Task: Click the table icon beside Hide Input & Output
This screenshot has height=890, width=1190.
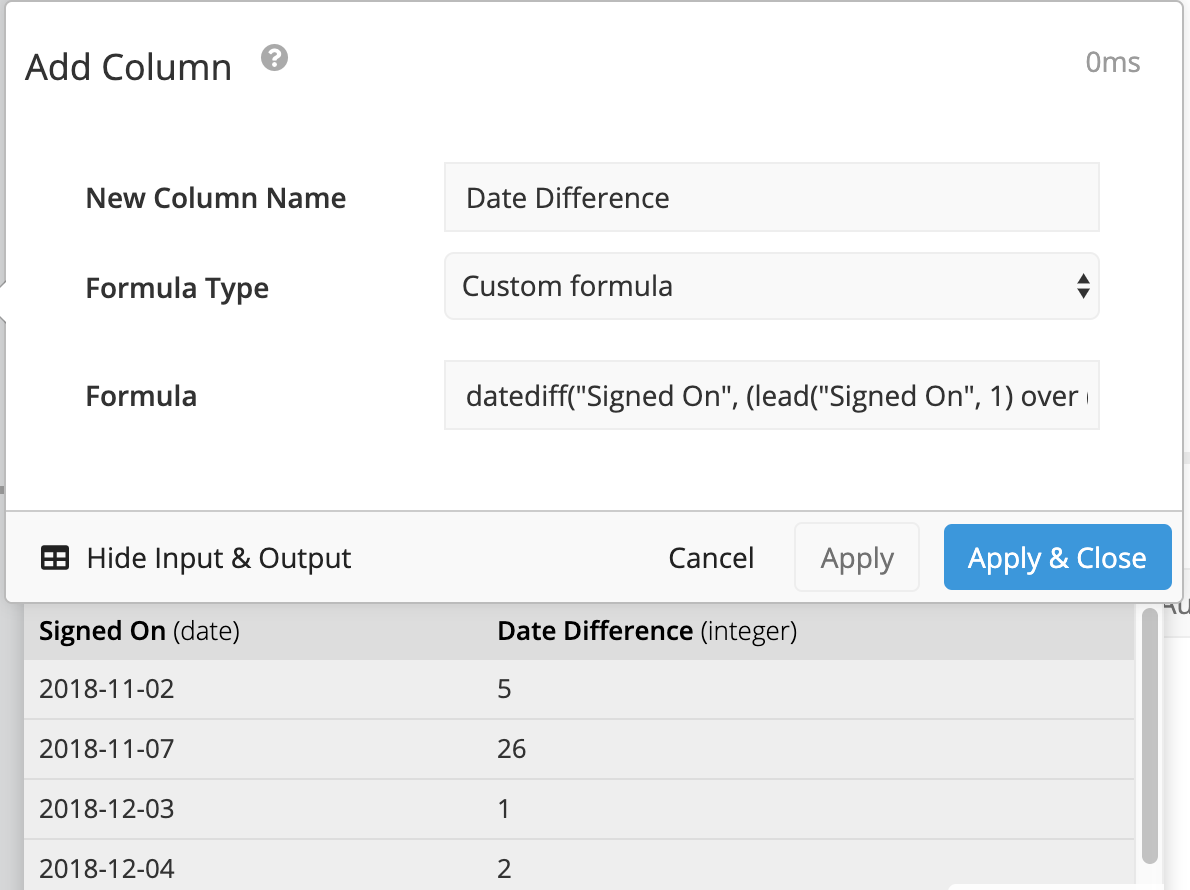Action: point(55,558)
